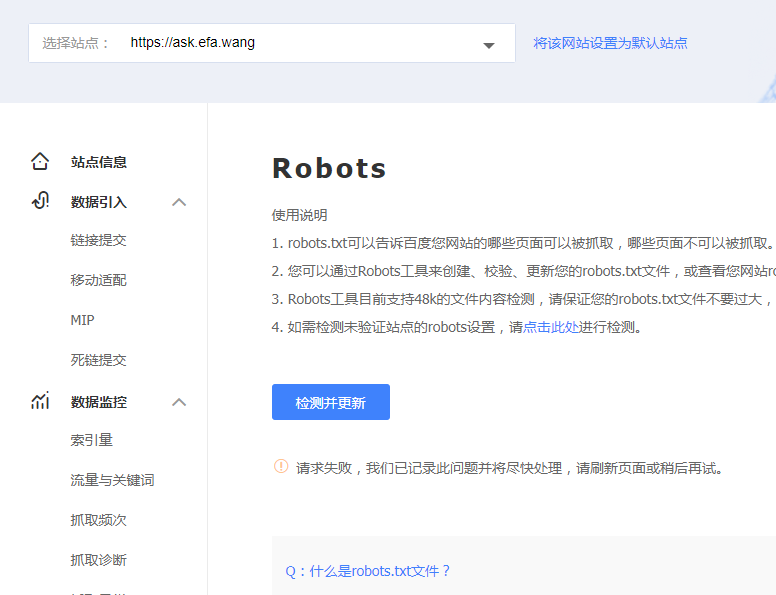Click the 请求失败 error message text
776x595 pixels.
(x=509, y=468)
